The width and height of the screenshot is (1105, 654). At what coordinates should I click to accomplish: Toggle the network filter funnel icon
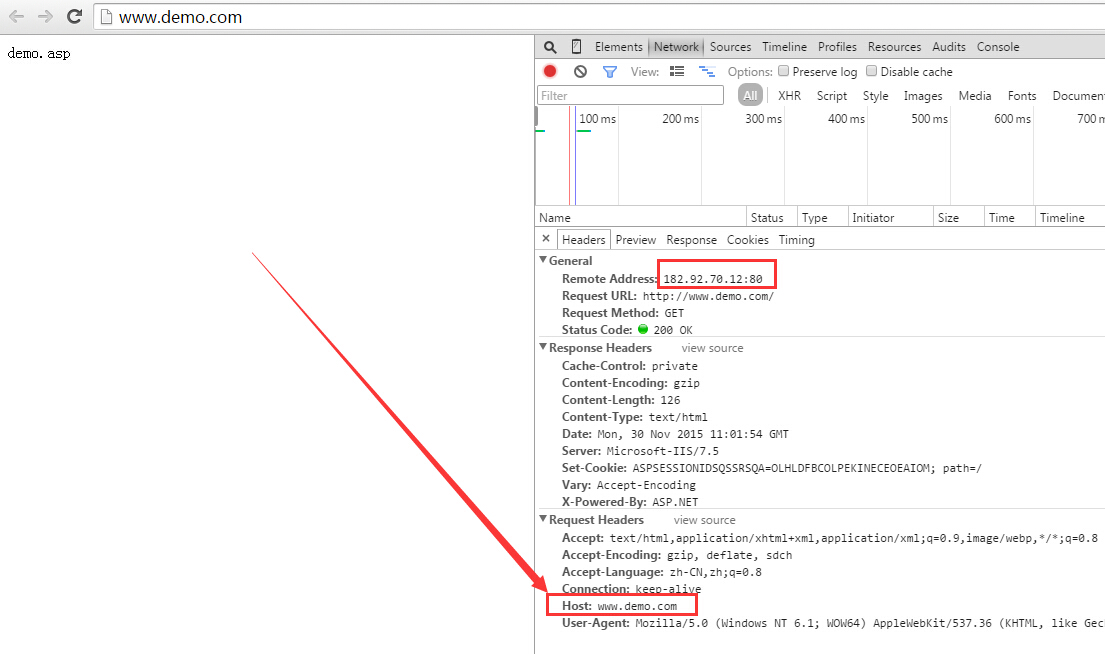coord(609,72)
